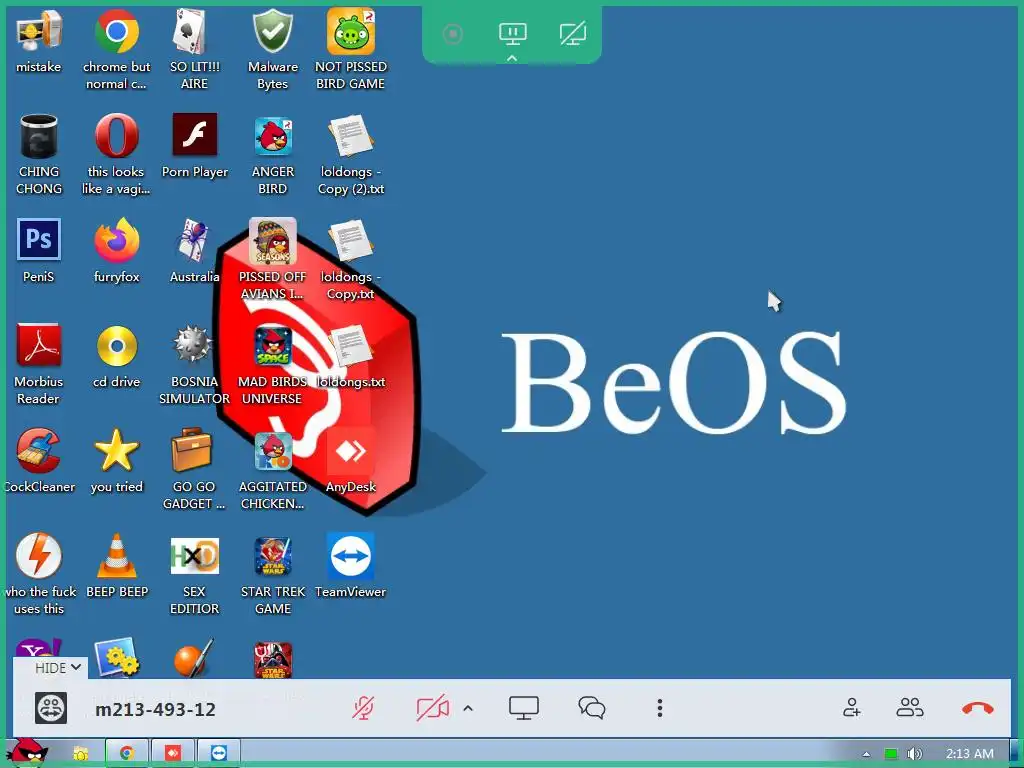Collapse meeting bar with HIDE dropdown
Image resolution: width=1024 pixels, height=768 pixels.
57,667
